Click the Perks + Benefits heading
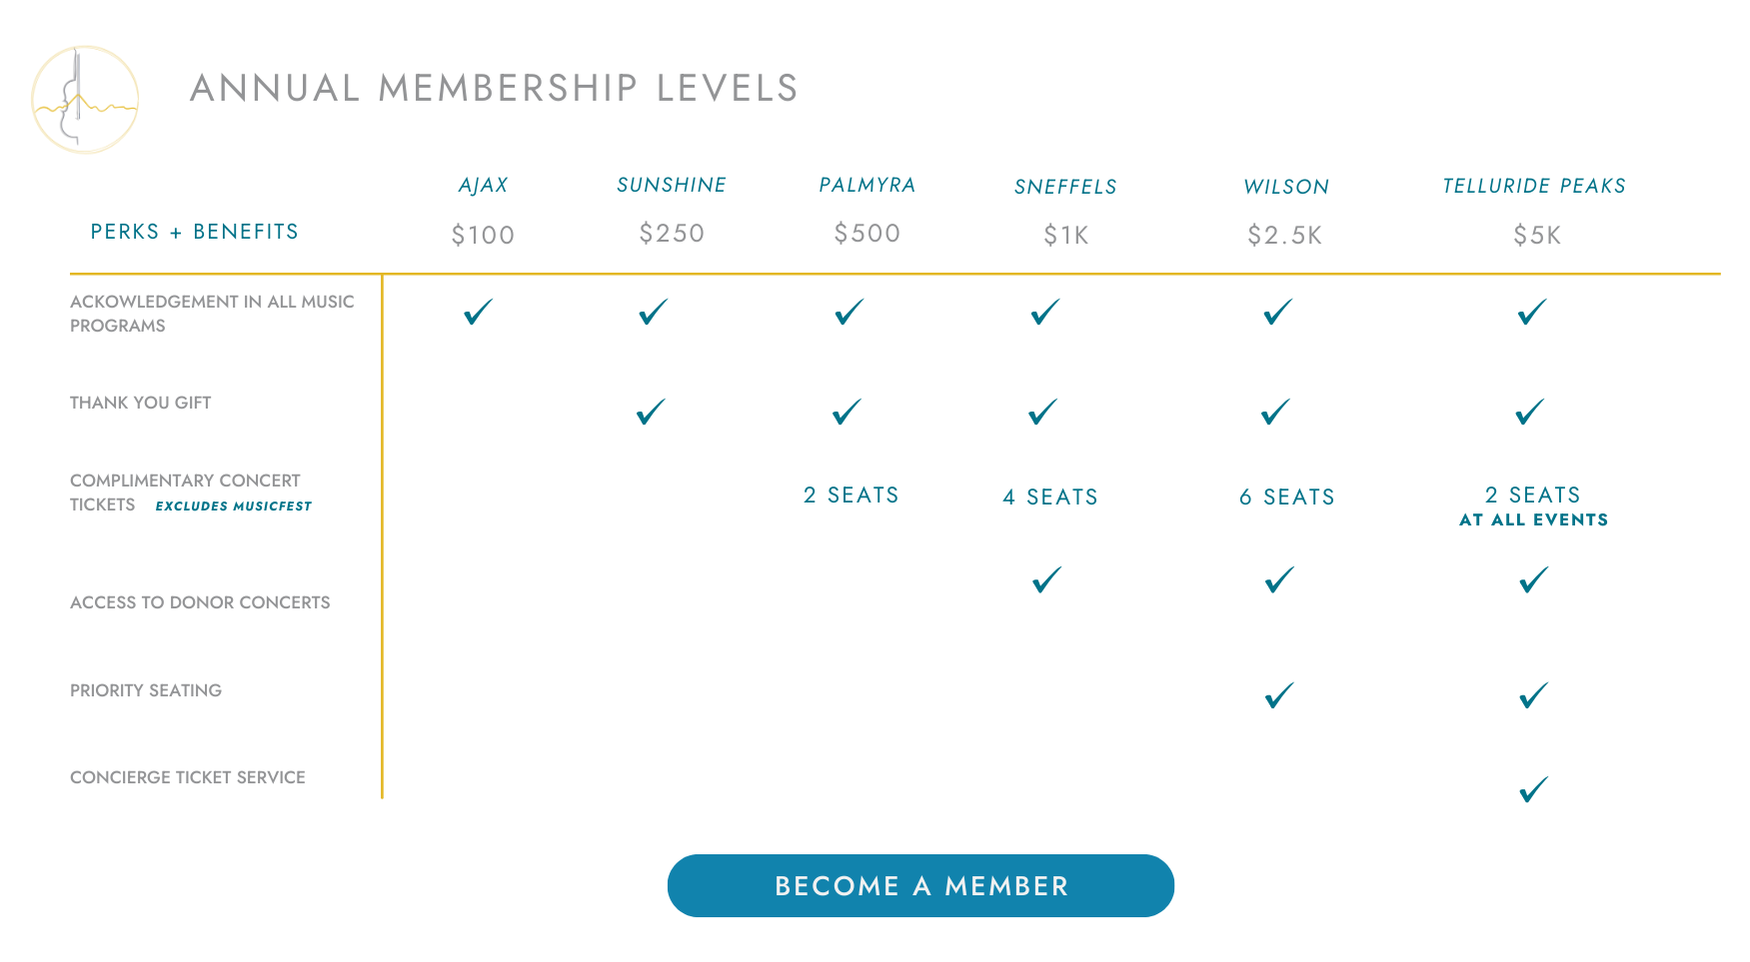1750x962 pixels. pos(194,232)
